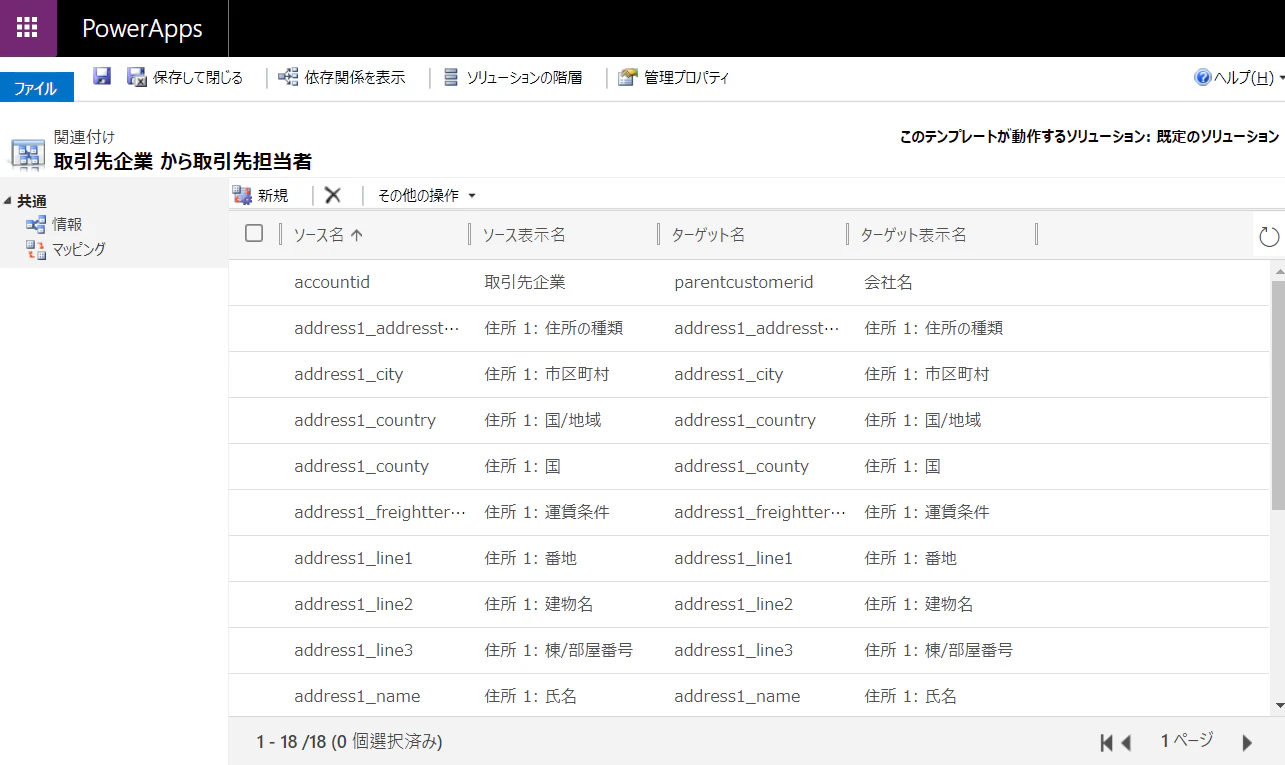
Task: Click the 新規 (New) mapping button
Action: coord(260,195)
